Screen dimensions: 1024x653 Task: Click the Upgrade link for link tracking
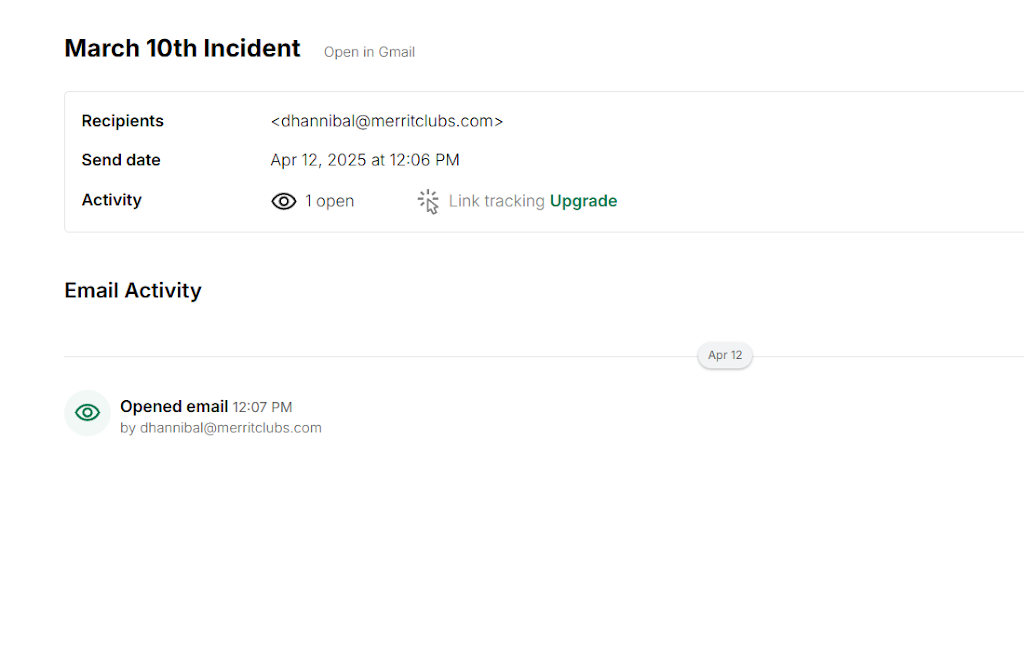pos(583,201)
